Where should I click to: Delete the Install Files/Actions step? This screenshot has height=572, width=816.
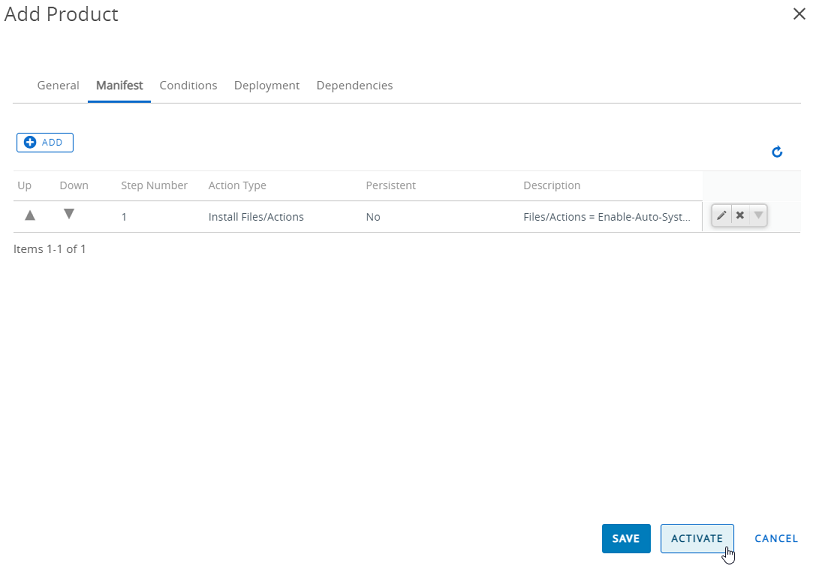point(740,215)
